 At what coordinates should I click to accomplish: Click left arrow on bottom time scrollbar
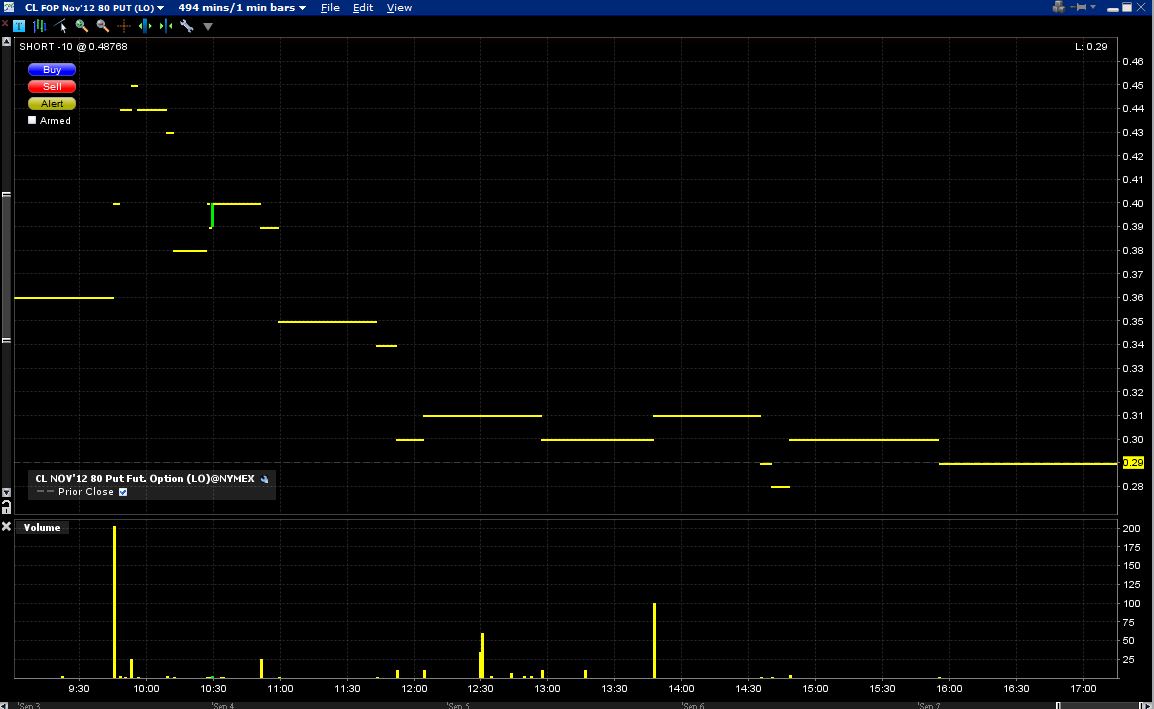coord(4,705)
